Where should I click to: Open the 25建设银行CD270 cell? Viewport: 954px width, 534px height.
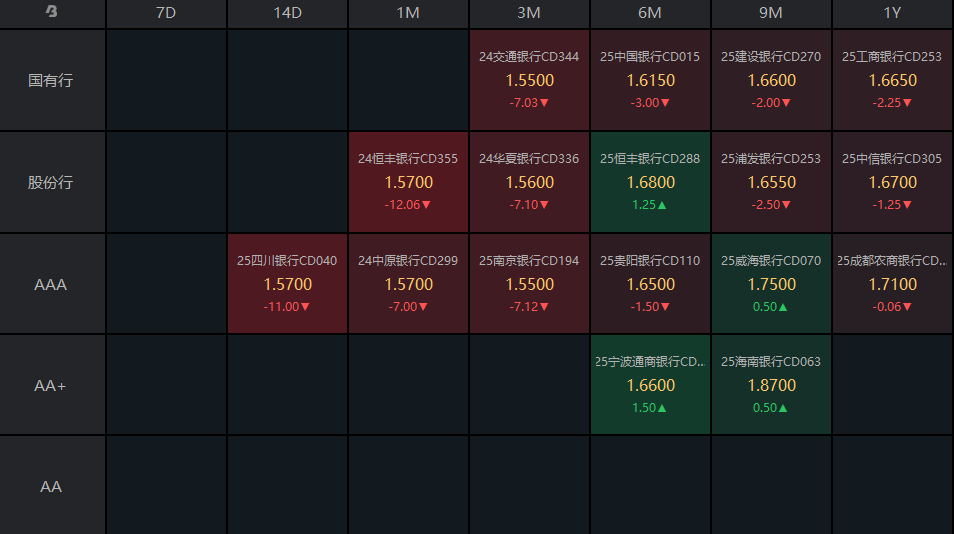tap(771, 80)
